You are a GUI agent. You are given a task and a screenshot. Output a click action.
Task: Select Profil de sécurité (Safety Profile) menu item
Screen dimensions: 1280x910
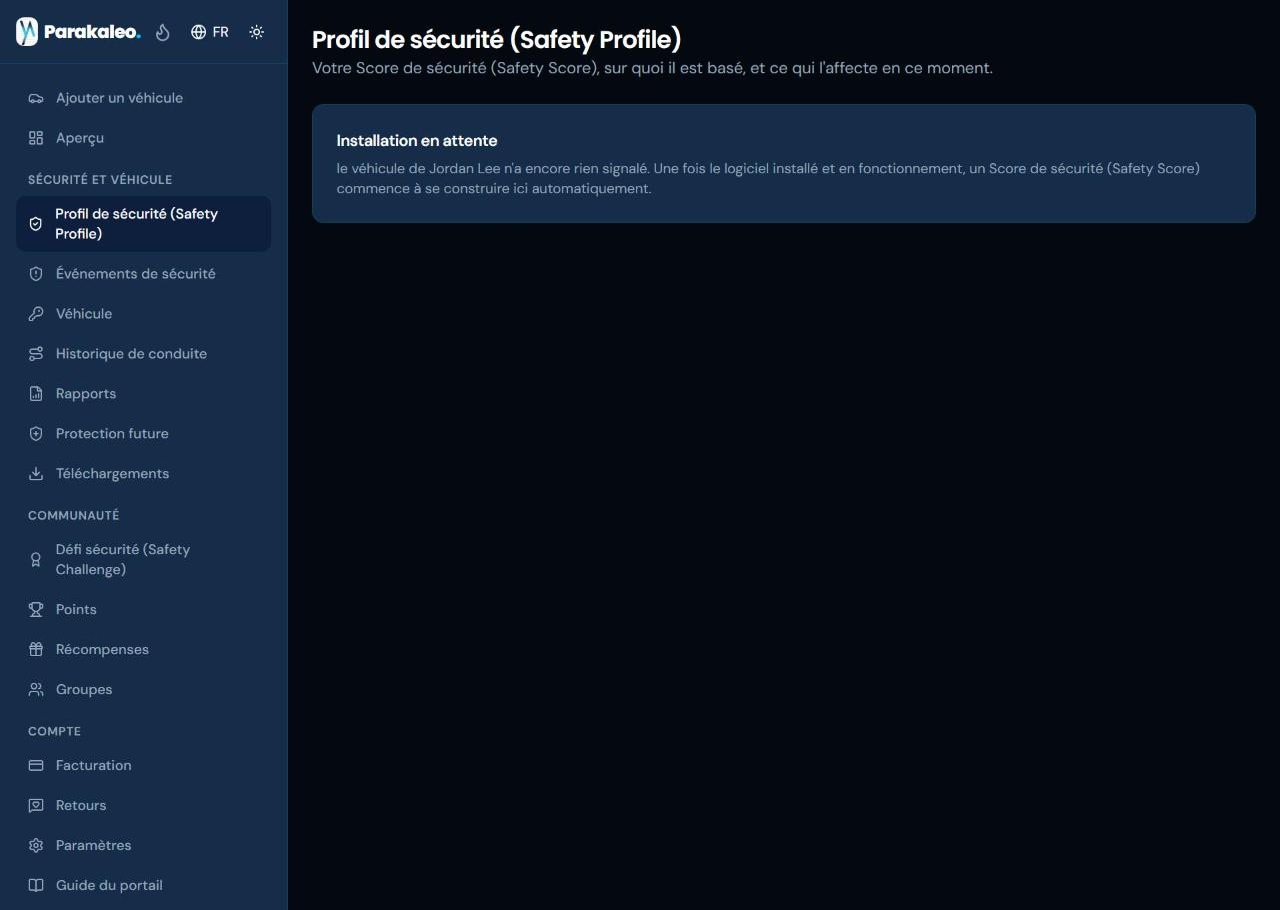(143, 224)
